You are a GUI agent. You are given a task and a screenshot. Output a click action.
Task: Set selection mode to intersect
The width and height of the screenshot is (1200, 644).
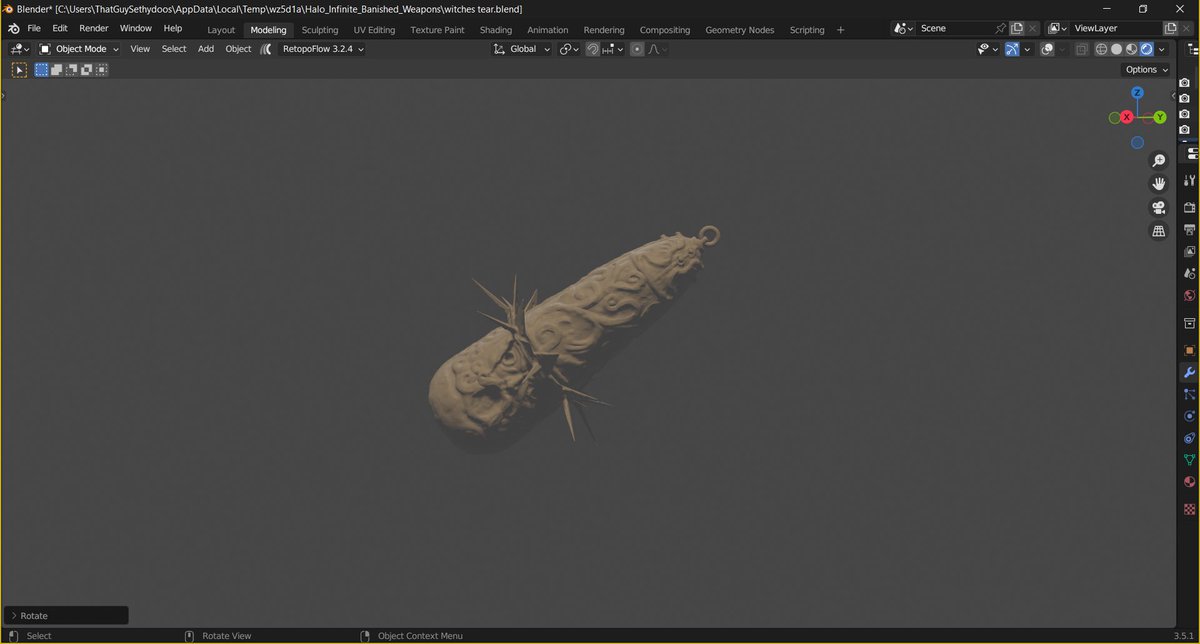point(101,70)
